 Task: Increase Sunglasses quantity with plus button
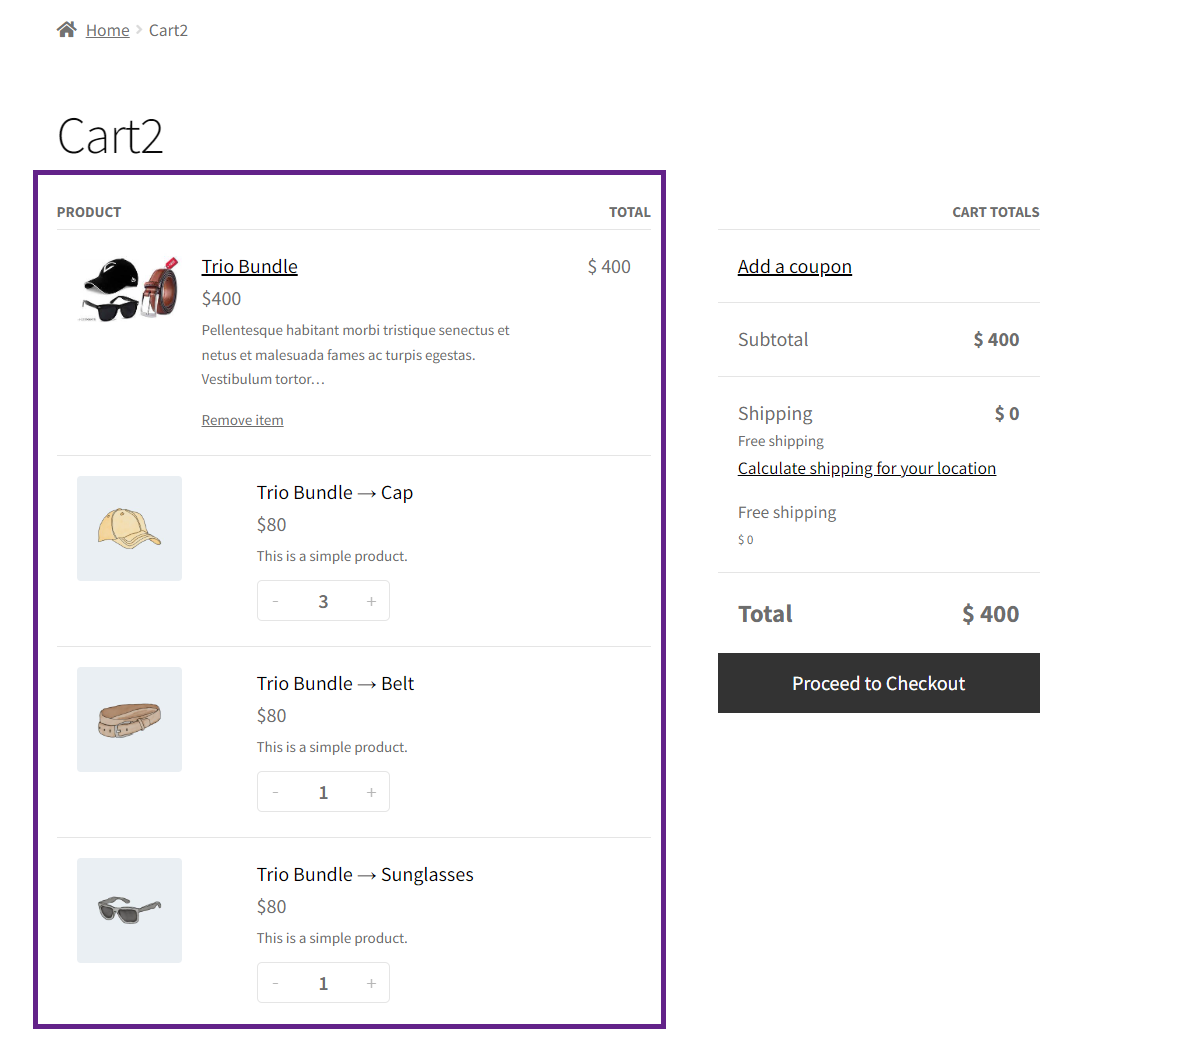(371, 983)
